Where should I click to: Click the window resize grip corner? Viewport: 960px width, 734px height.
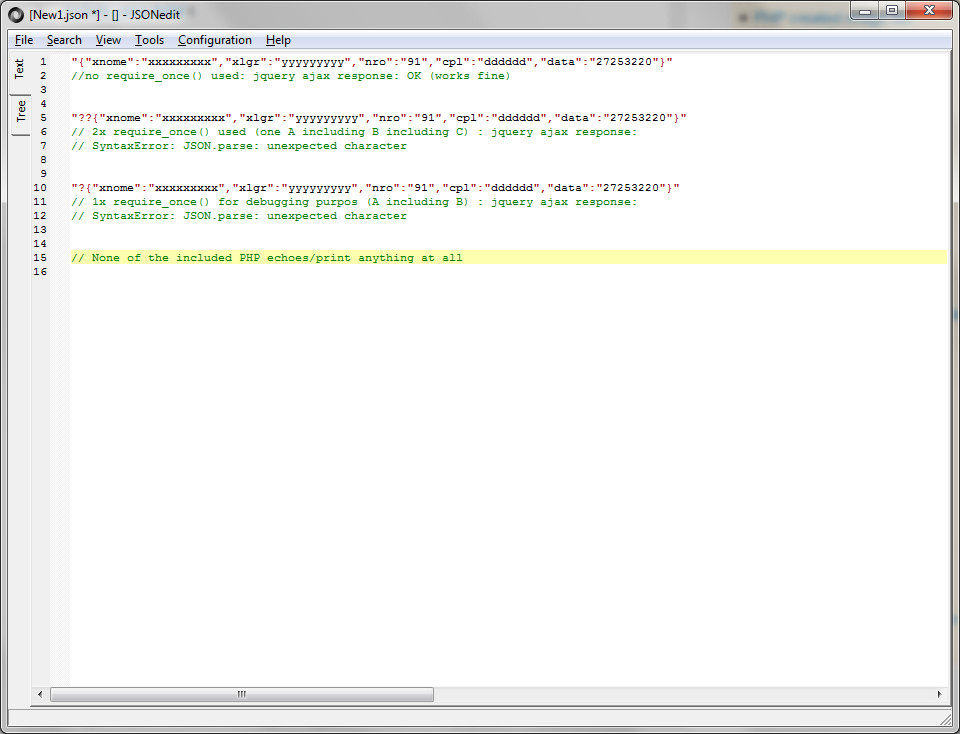pyautogui.click(x=947, y=720)
